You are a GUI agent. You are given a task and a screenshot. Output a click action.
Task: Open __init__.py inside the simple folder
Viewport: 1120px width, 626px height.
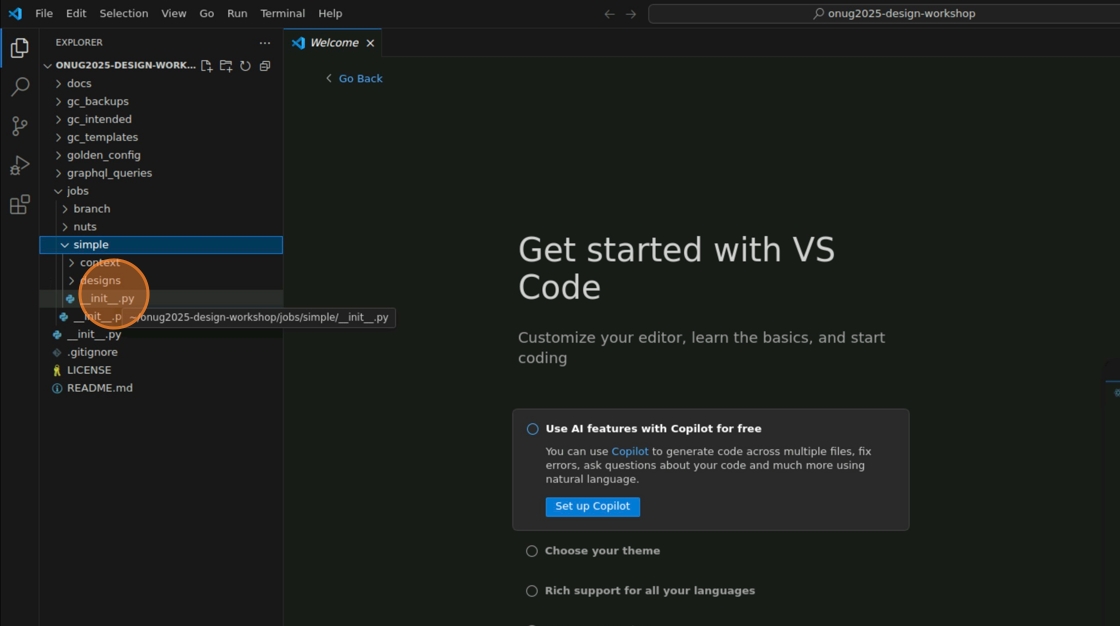click(x=161, y=298)
